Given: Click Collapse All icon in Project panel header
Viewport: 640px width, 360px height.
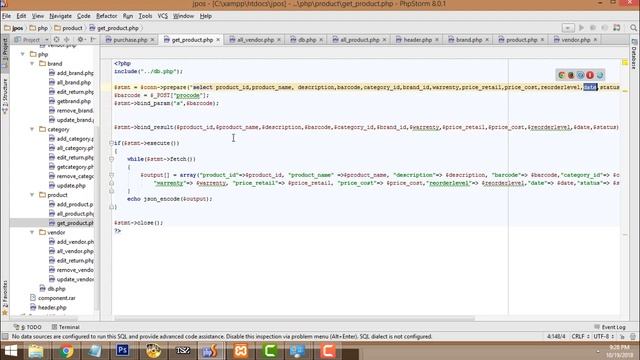Looking at the screenshot, I should (67, 40).
